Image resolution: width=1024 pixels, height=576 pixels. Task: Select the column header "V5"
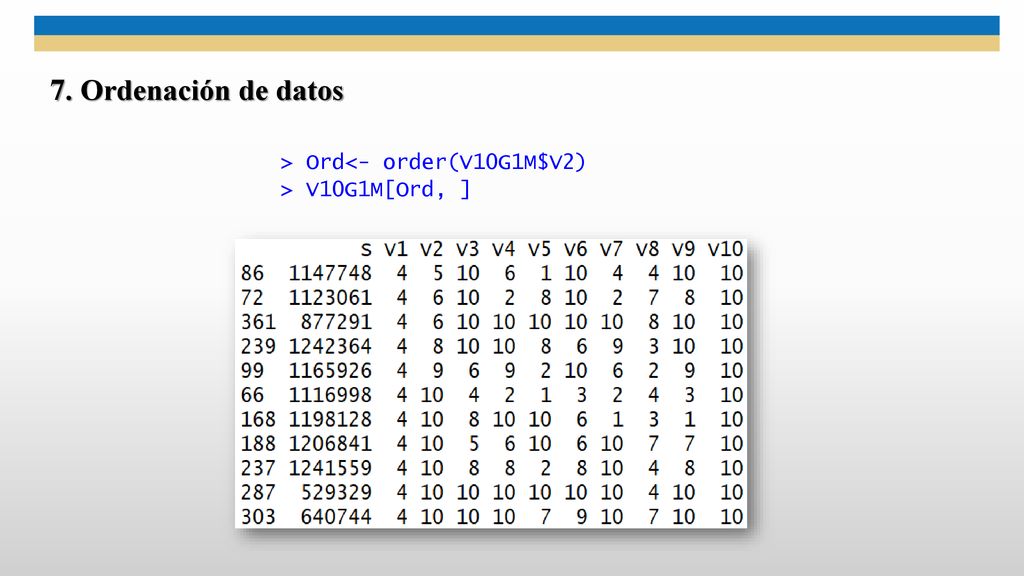click(539, 249)
